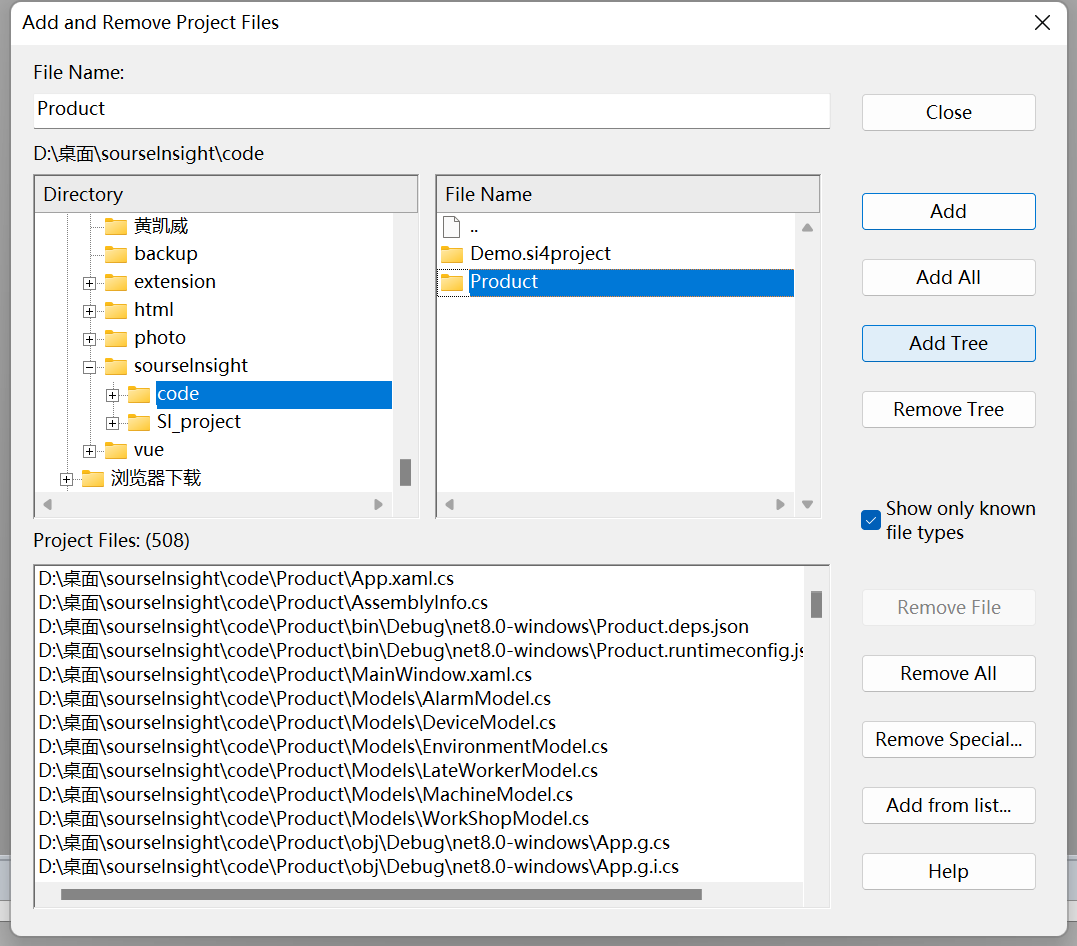The width and height of the screenshot is (1077, 946).
Task: Expand the code tree node
Action: click(x=113, y=395)
